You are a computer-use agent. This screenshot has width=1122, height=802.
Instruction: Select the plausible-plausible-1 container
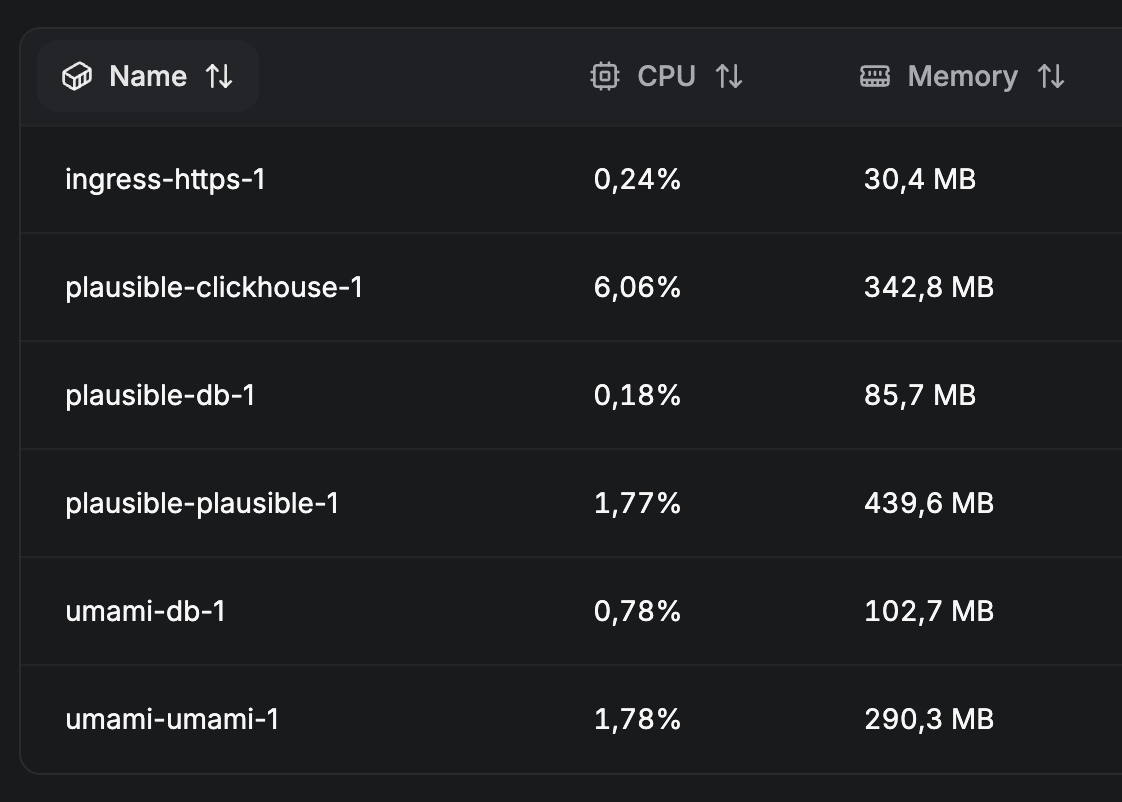[x=202, y=503]
